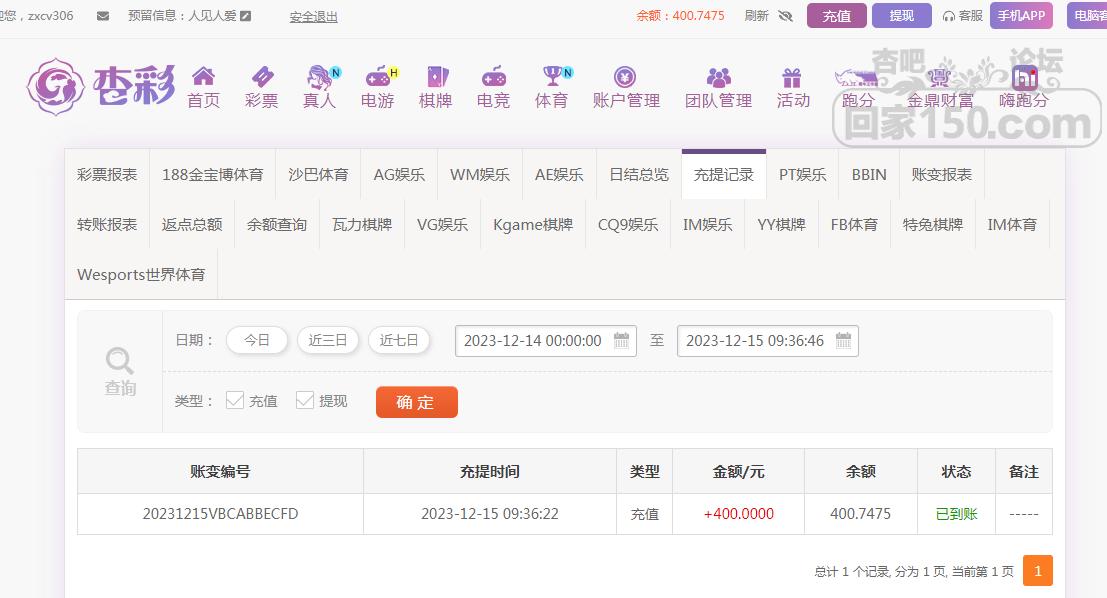Open the 棋牌 card games icon
This screenshot has height=598, width=1107.
point(436,76)
